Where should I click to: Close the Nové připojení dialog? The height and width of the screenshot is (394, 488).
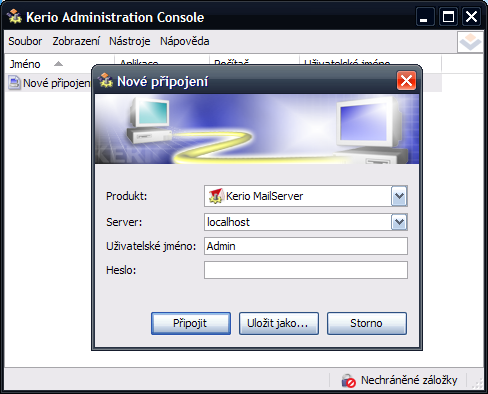tap(406, 80)
